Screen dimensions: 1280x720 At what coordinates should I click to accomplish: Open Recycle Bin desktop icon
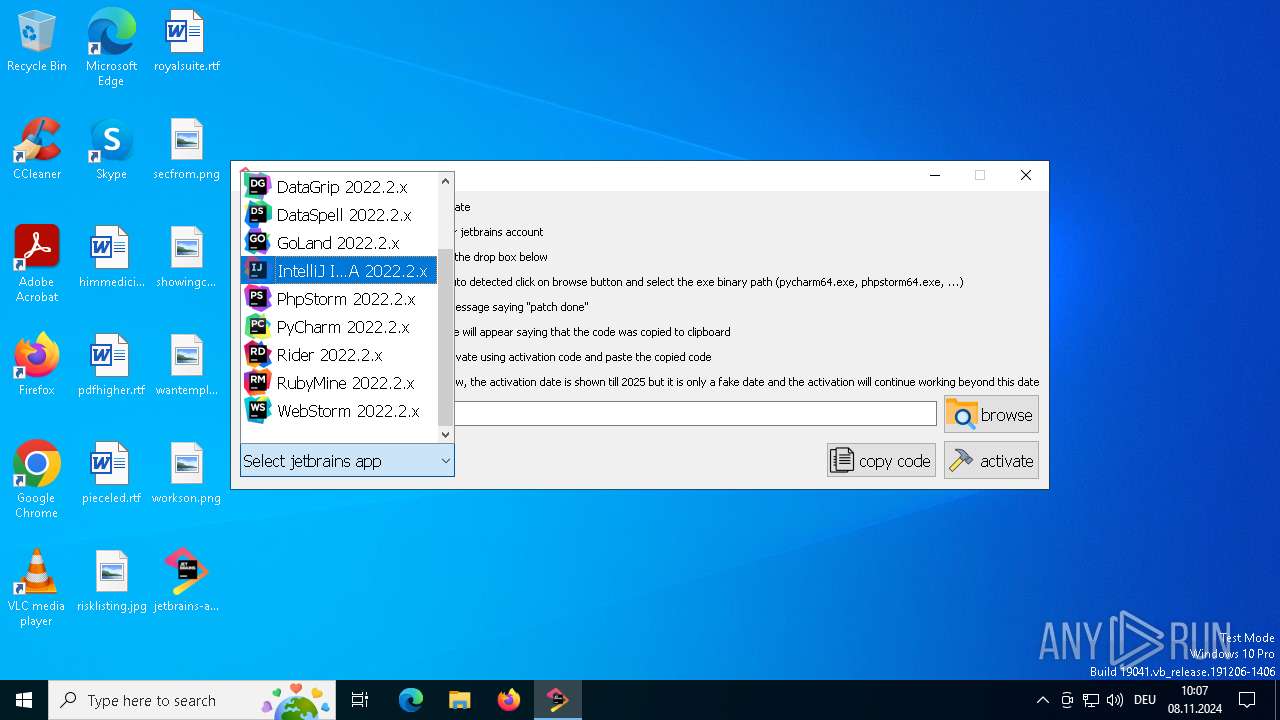click(x=37, y=42)
